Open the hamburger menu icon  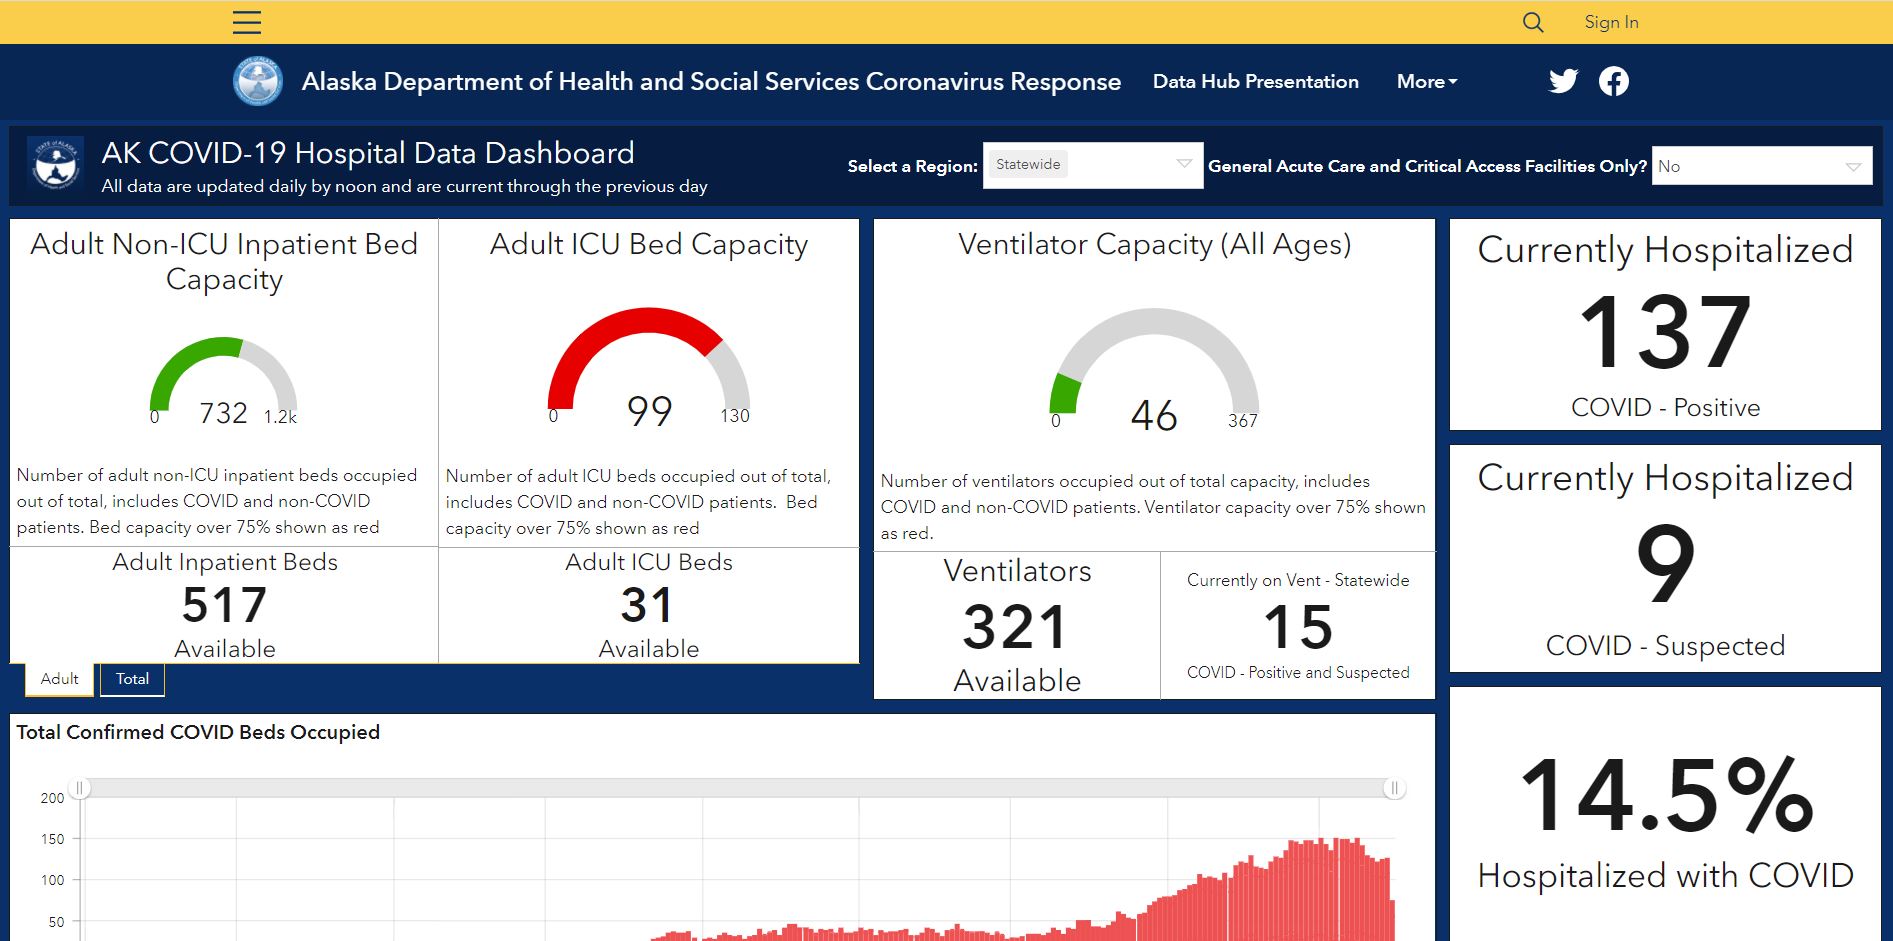tap(247, 22)
